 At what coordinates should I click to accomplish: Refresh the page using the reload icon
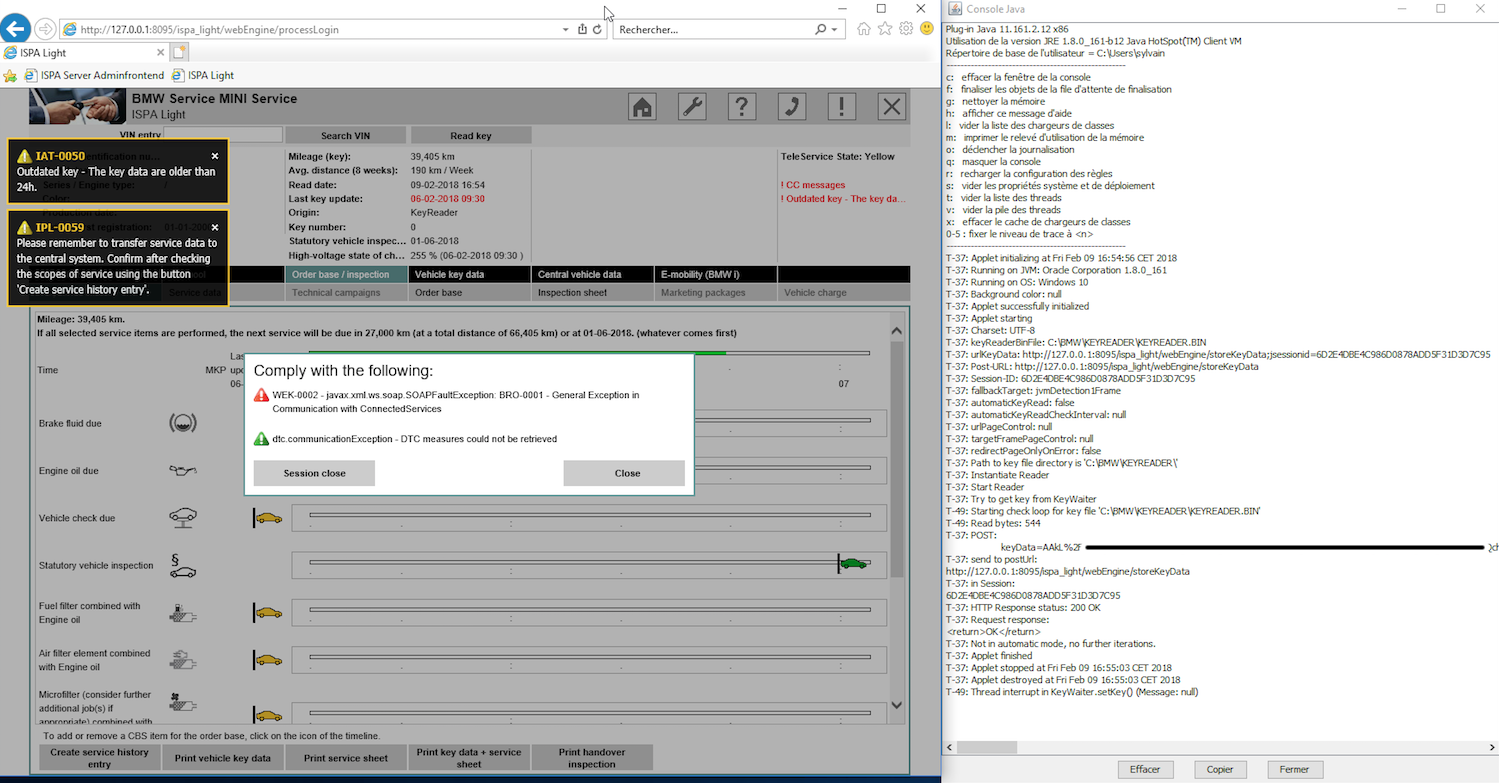pyautogui.click(x=598, y=29)
